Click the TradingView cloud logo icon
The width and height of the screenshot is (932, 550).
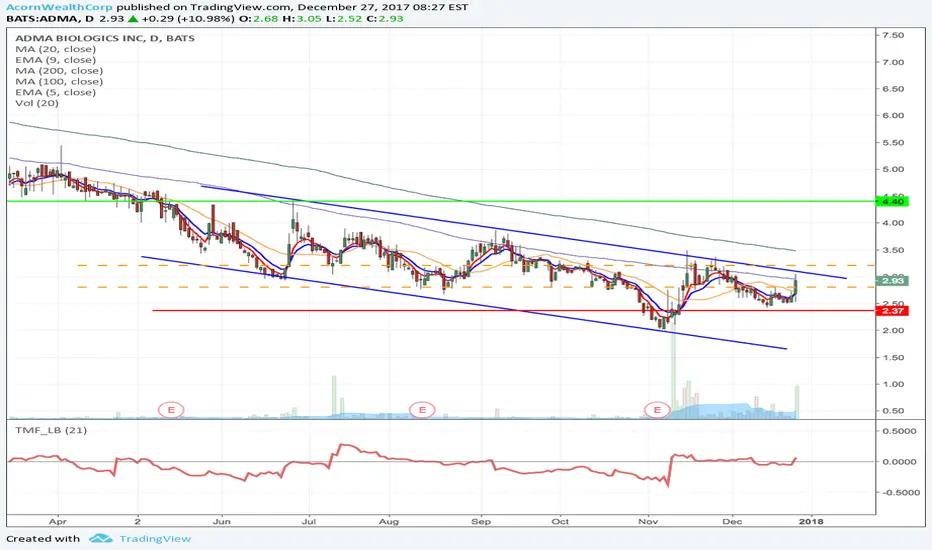click(x=100, y=539)
